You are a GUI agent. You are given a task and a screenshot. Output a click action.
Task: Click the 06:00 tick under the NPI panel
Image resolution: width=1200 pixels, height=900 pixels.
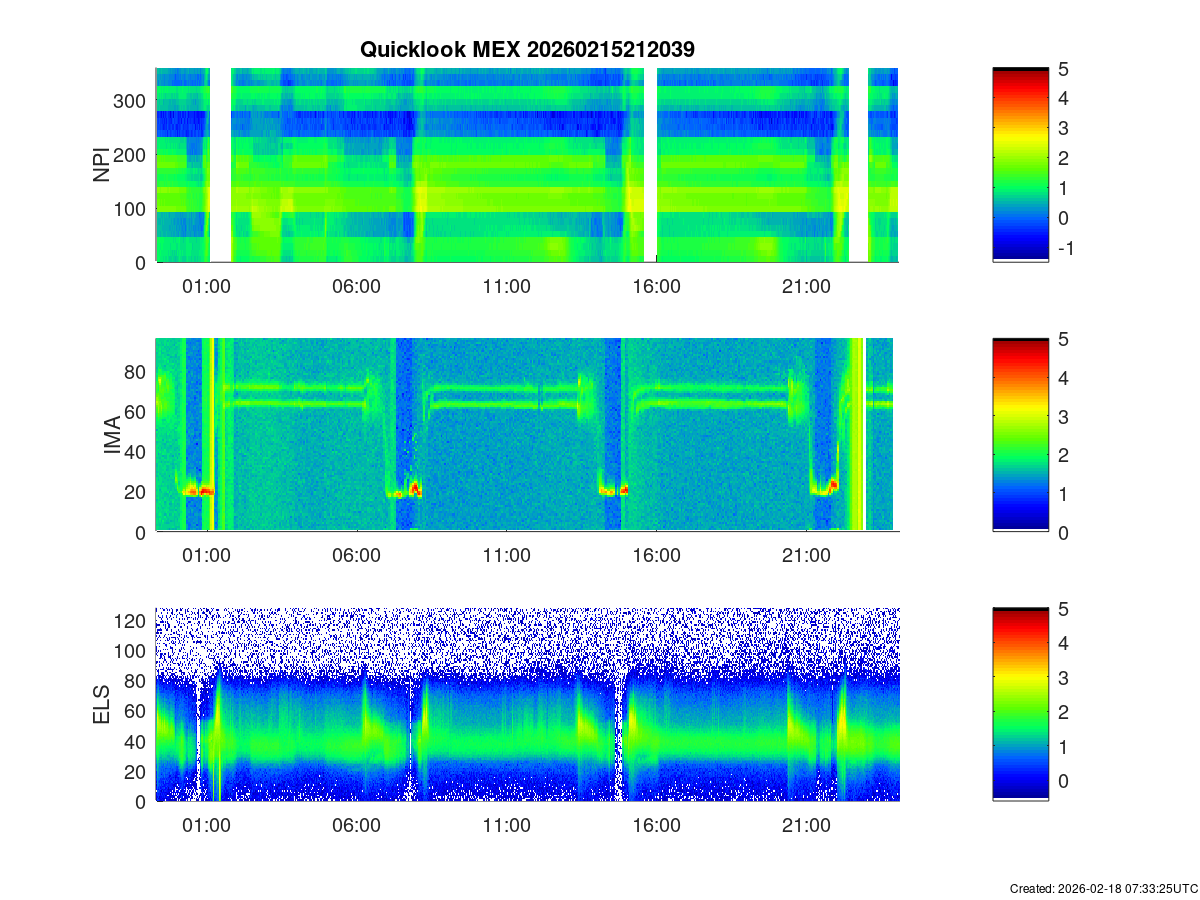click(356, 286)
